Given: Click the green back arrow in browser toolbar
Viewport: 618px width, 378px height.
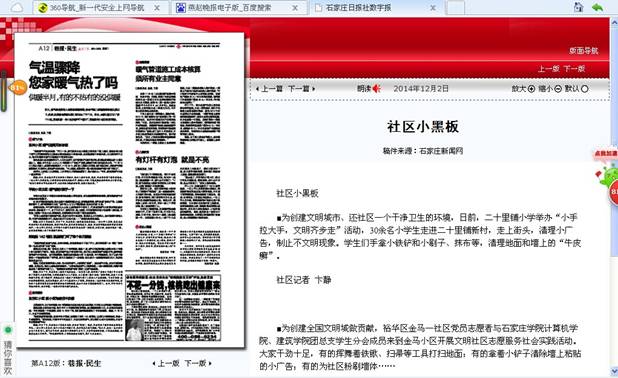Looking at the screenshot, I should pos(598,7).
